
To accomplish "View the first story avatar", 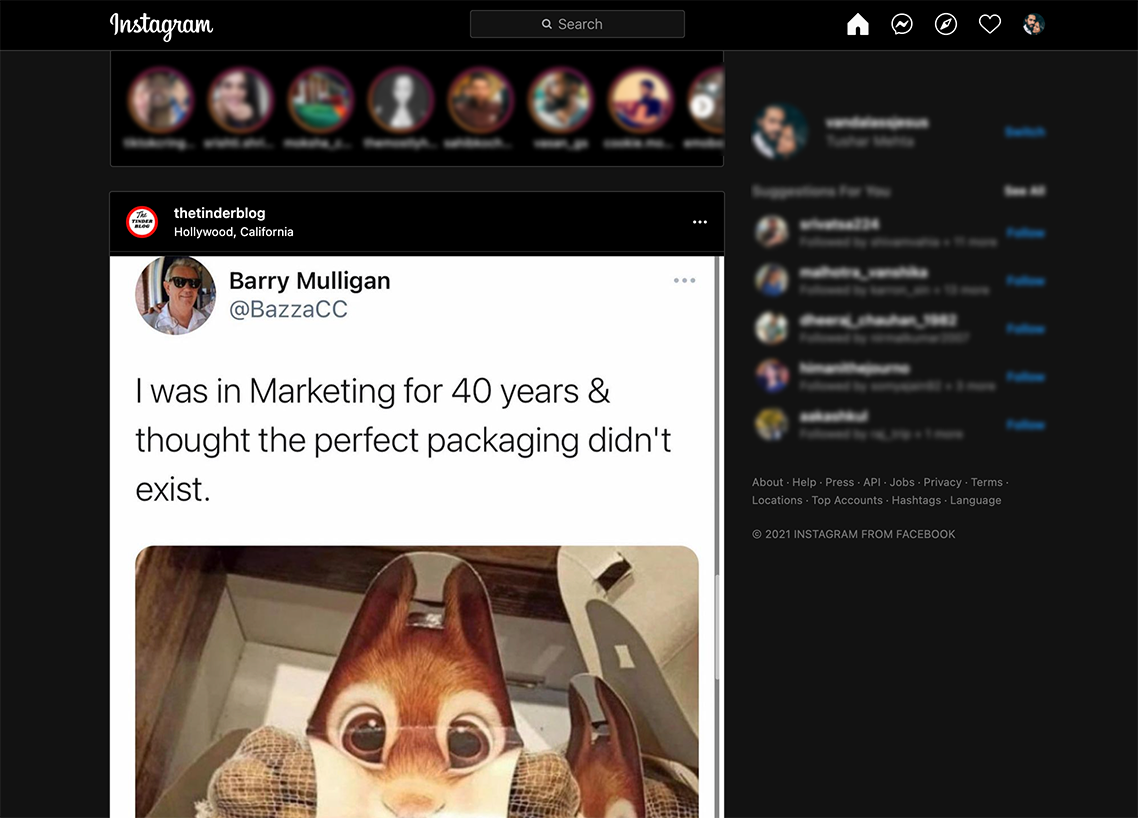I will 160,100.
